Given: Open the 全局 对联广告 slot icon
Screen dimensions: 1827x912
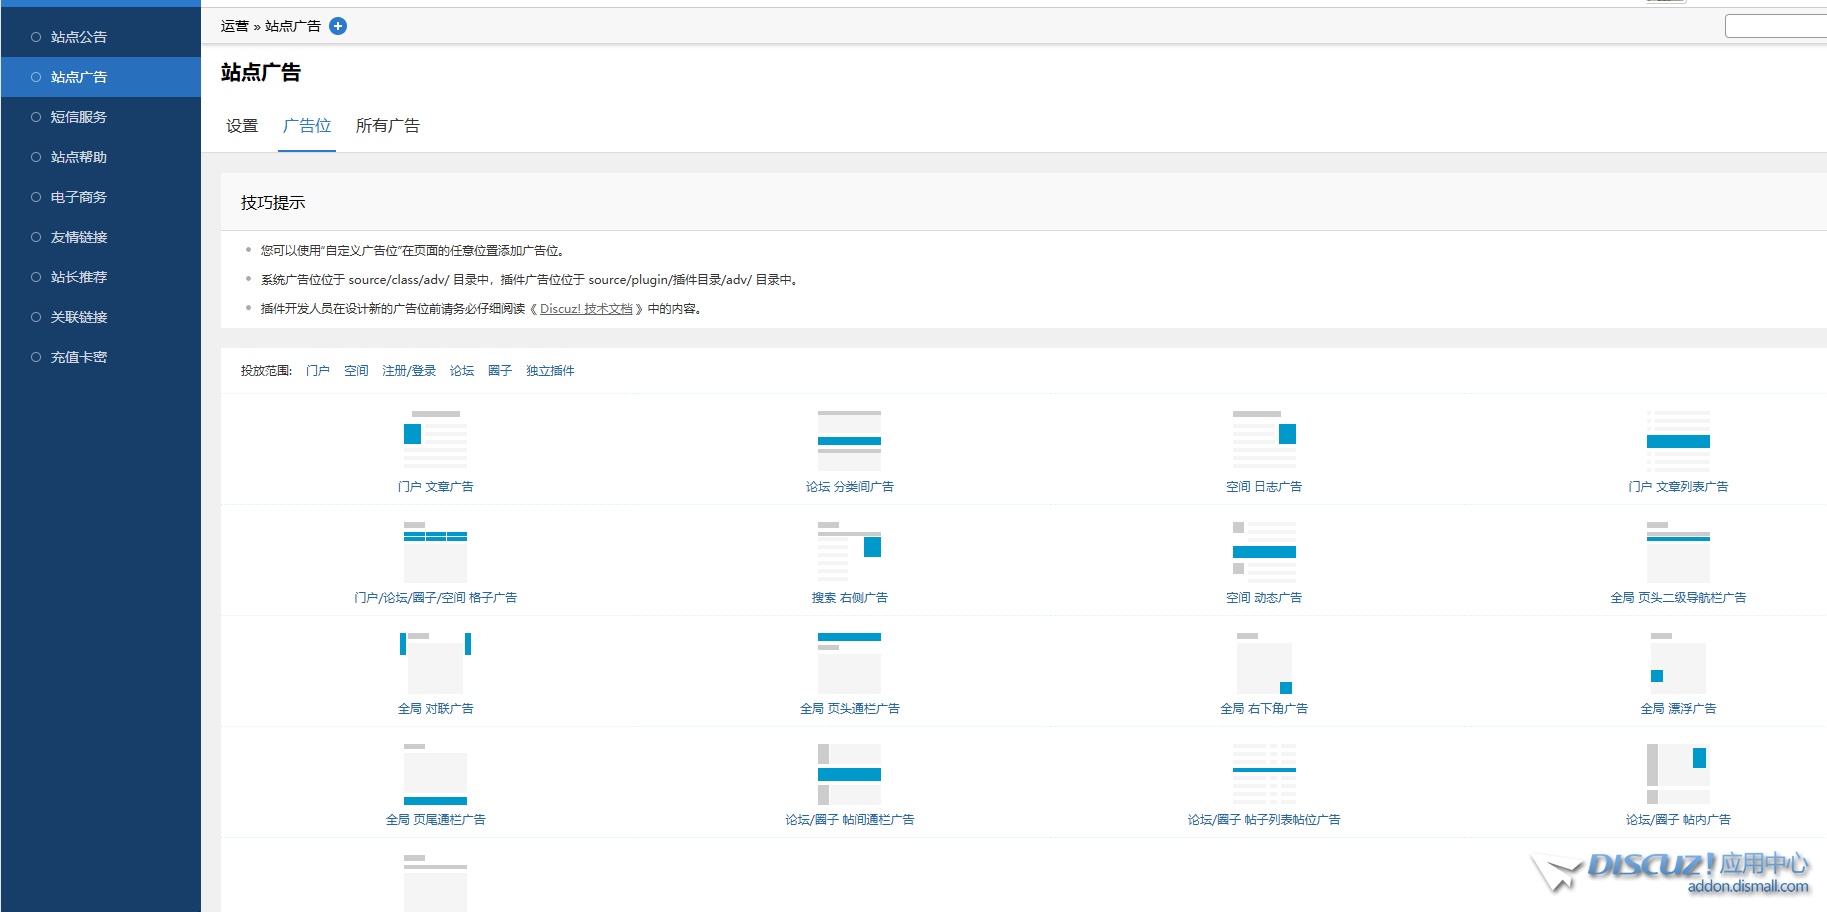Looking at the screenshot, I should click(435, 662).
